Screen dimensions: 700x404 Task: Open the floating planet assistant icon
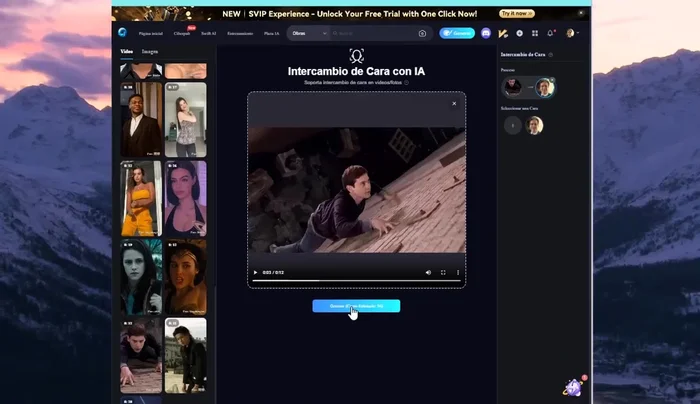click(x=574, y=387)
